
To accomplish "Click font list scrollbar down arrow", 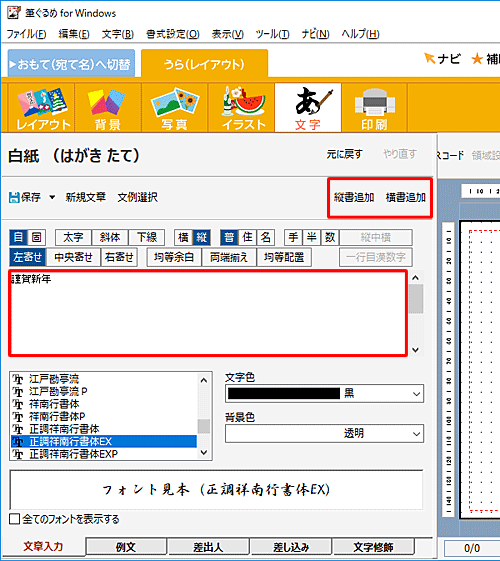I will pyautogui.click(x=204, y=453).
